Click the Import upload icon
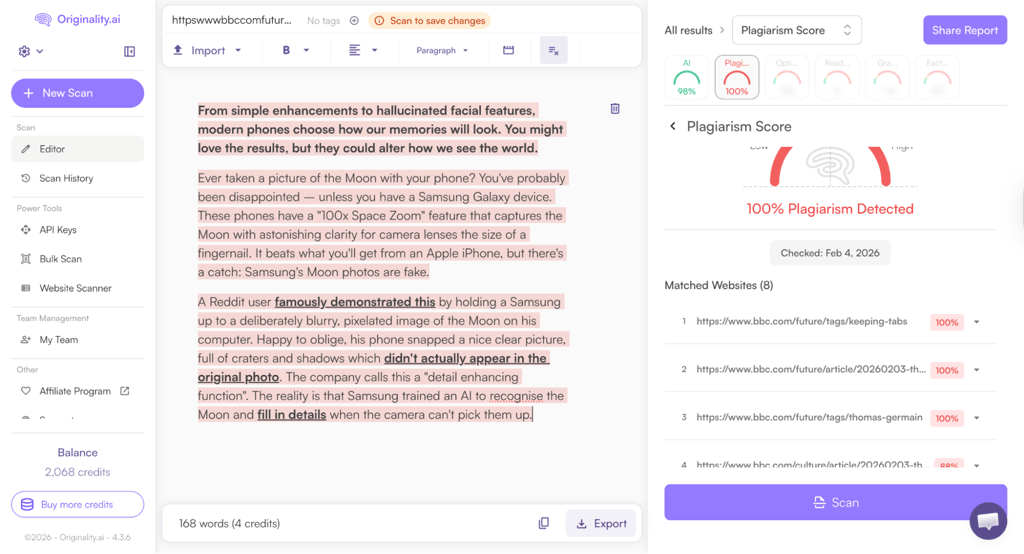Screen dimensions: 1024x554 tap(178, 50)
